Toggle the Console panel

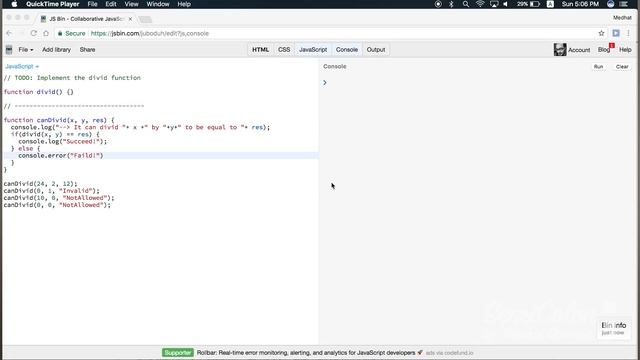point(347,49)
